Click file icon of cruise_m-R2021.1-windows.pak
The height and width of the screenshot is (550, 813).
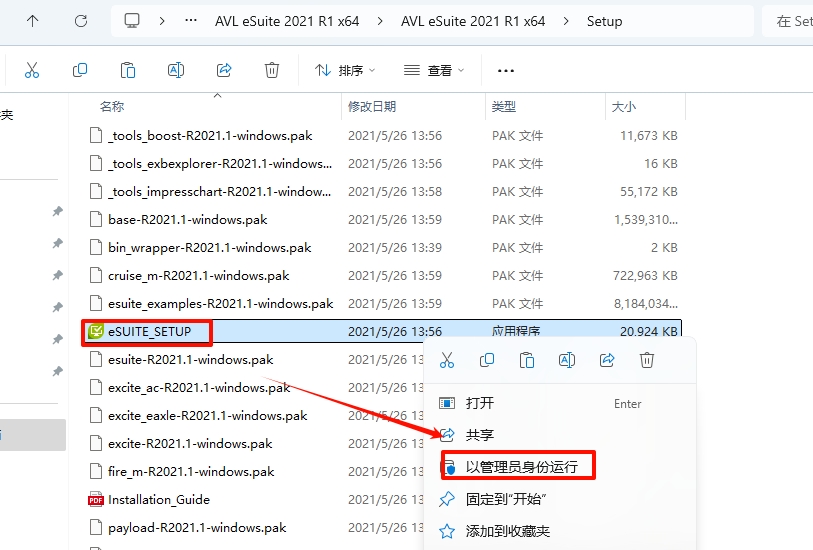pos(96,276)
